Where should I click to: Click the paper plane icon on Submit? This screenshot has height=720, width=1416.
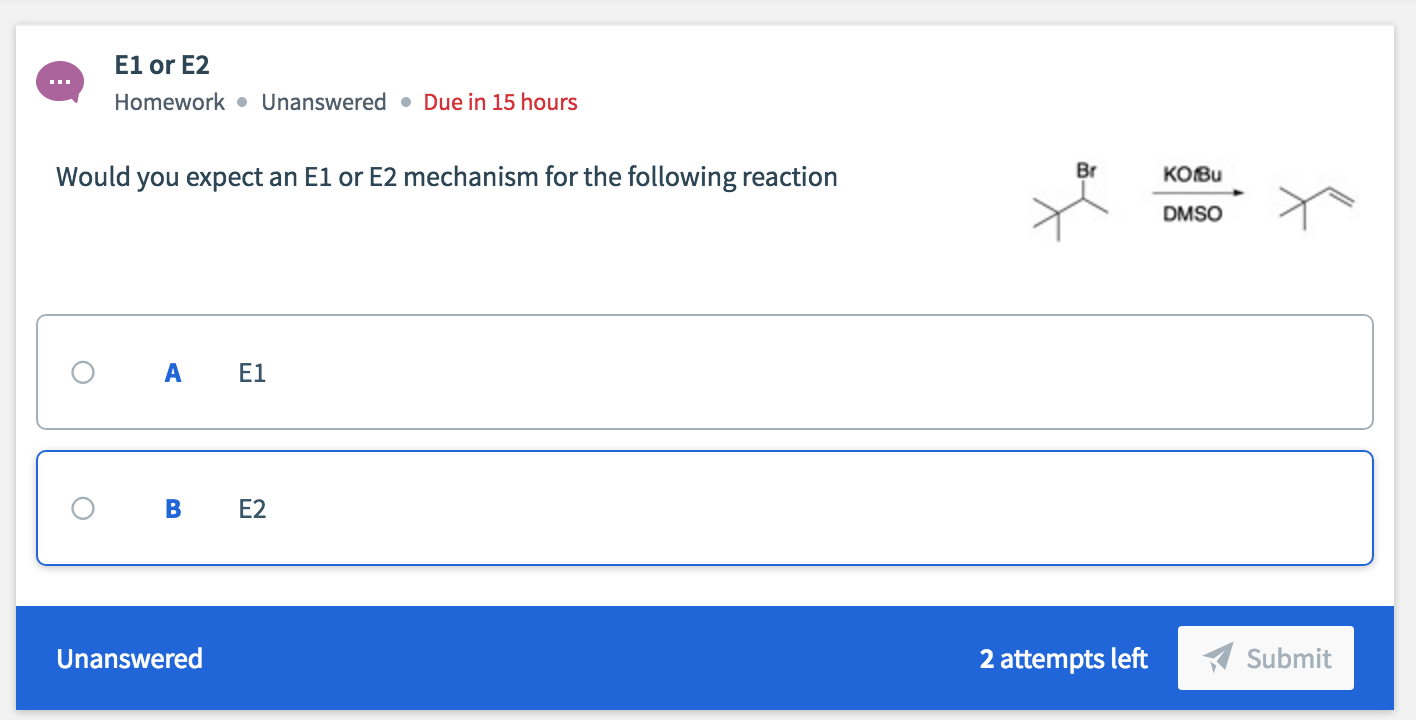tap(1219, 658)
